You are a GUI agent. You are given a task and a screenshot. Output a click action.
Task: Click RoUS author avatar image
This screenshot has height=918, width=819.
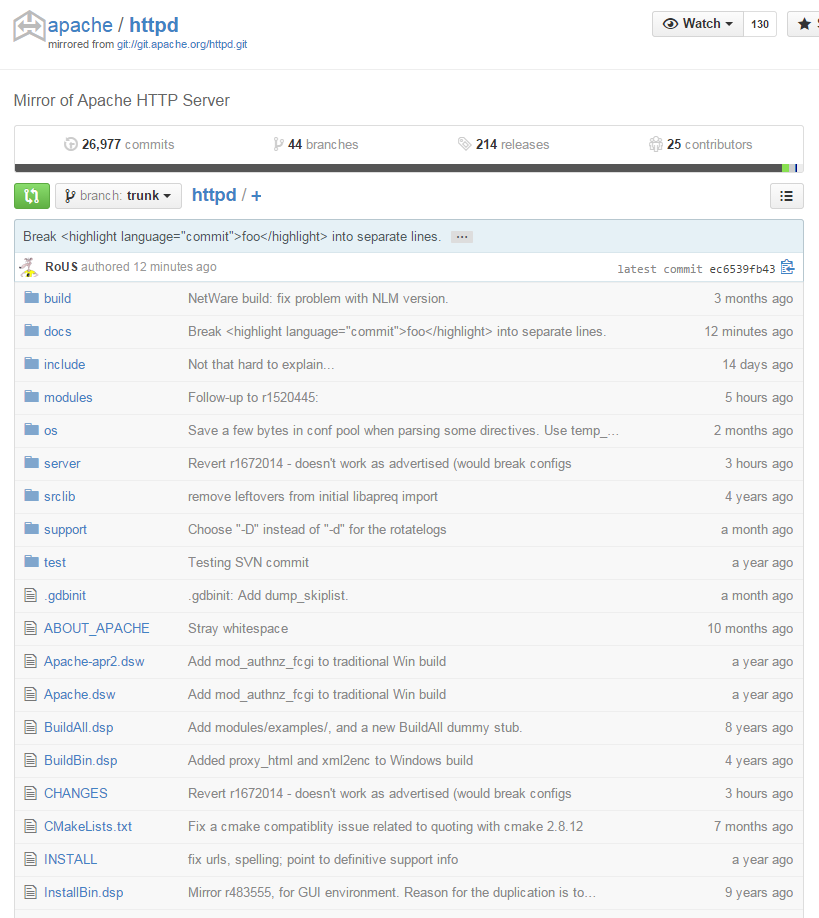click(x=28, y=267)
